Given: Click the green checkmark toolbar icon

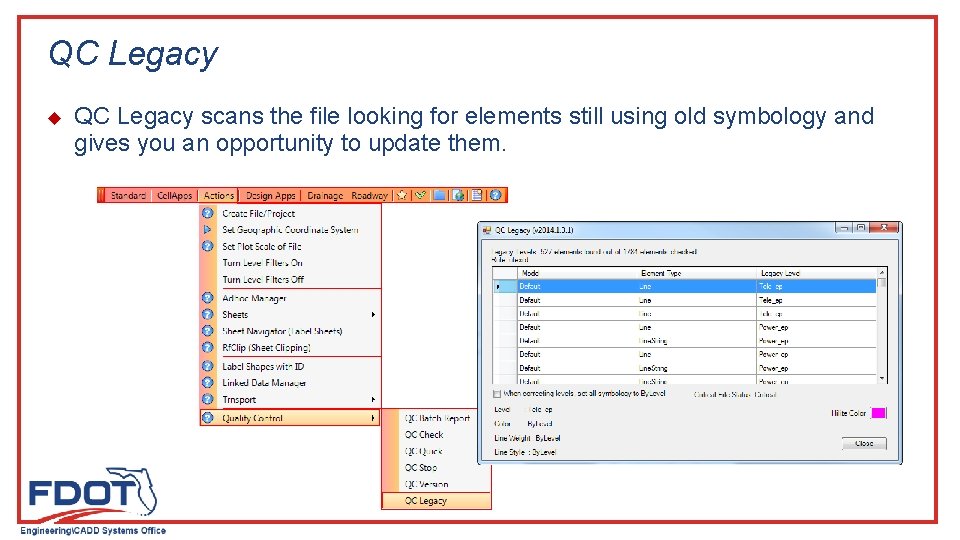Looking at the screenshot, I should 421,195.
